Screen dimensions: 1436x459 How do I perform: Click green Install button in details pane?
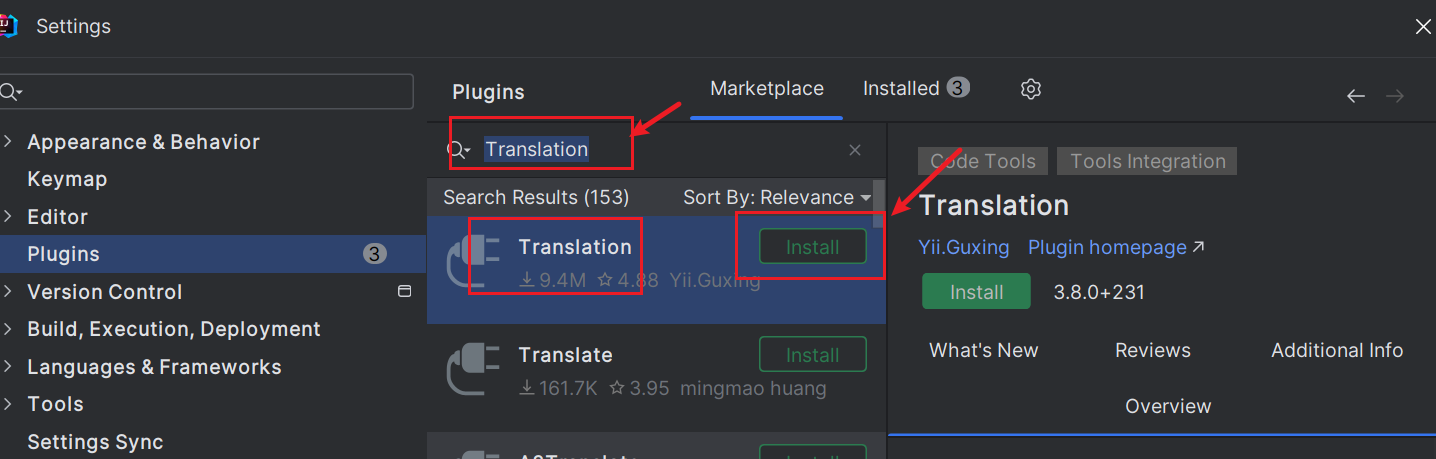(x=976, y=292)
